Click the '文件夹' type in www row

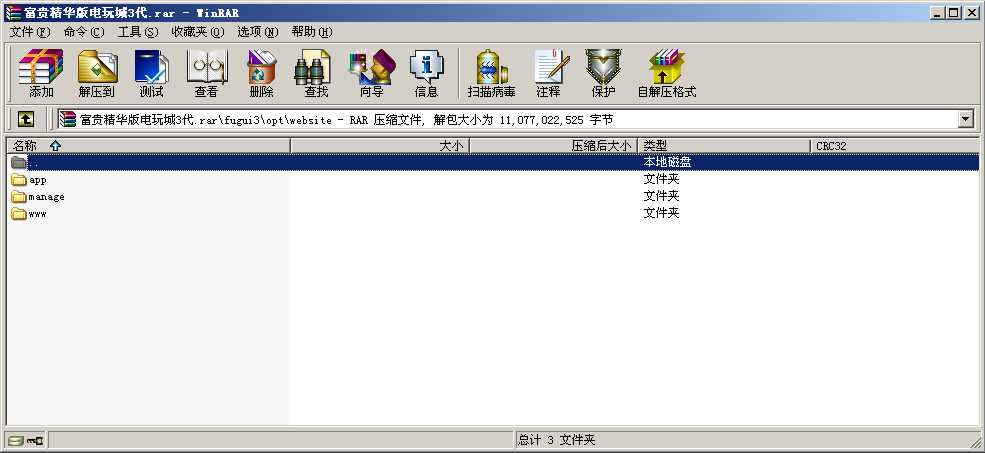pos(661,214)
